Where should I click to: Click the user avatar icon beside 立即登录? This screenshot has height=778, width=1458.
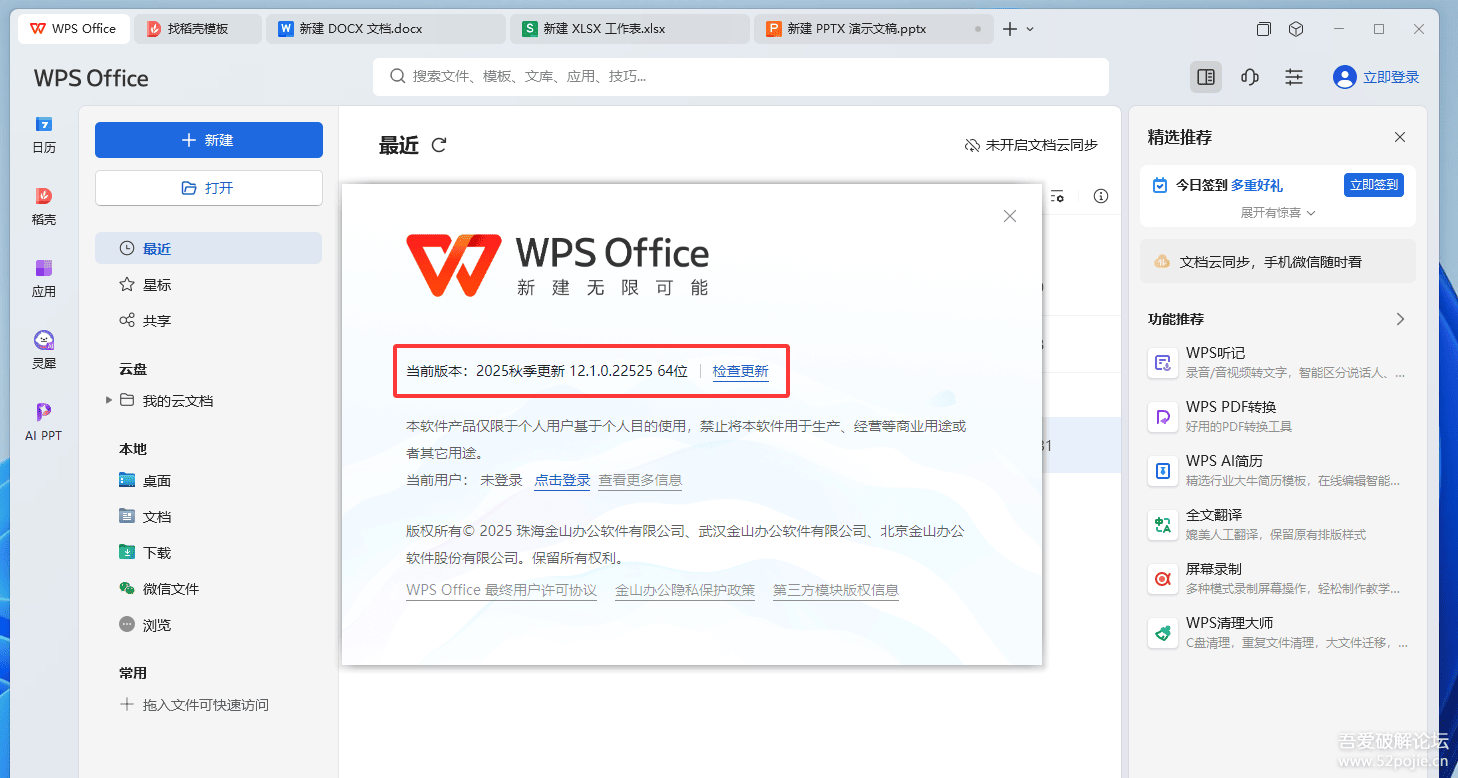click(x=1345, y=77)
